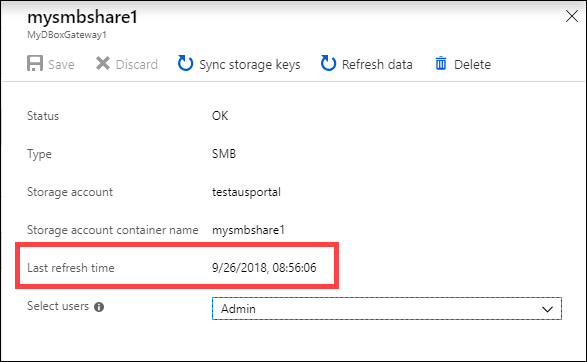
Task: Choose Refresh data command
Action: (377, 64)
